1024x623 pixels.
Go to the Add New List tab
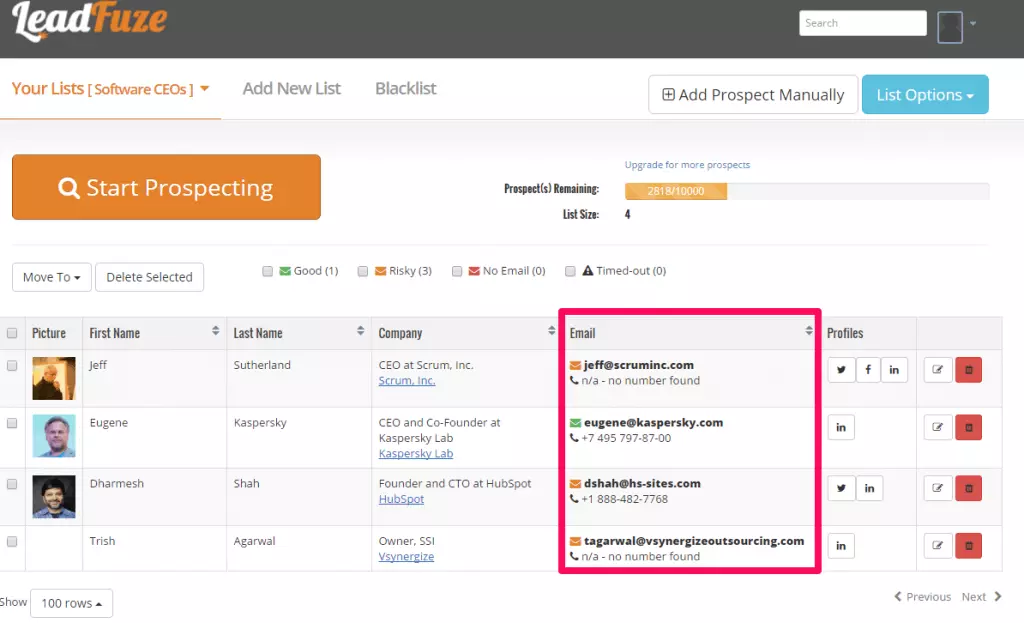pos(291,88)
